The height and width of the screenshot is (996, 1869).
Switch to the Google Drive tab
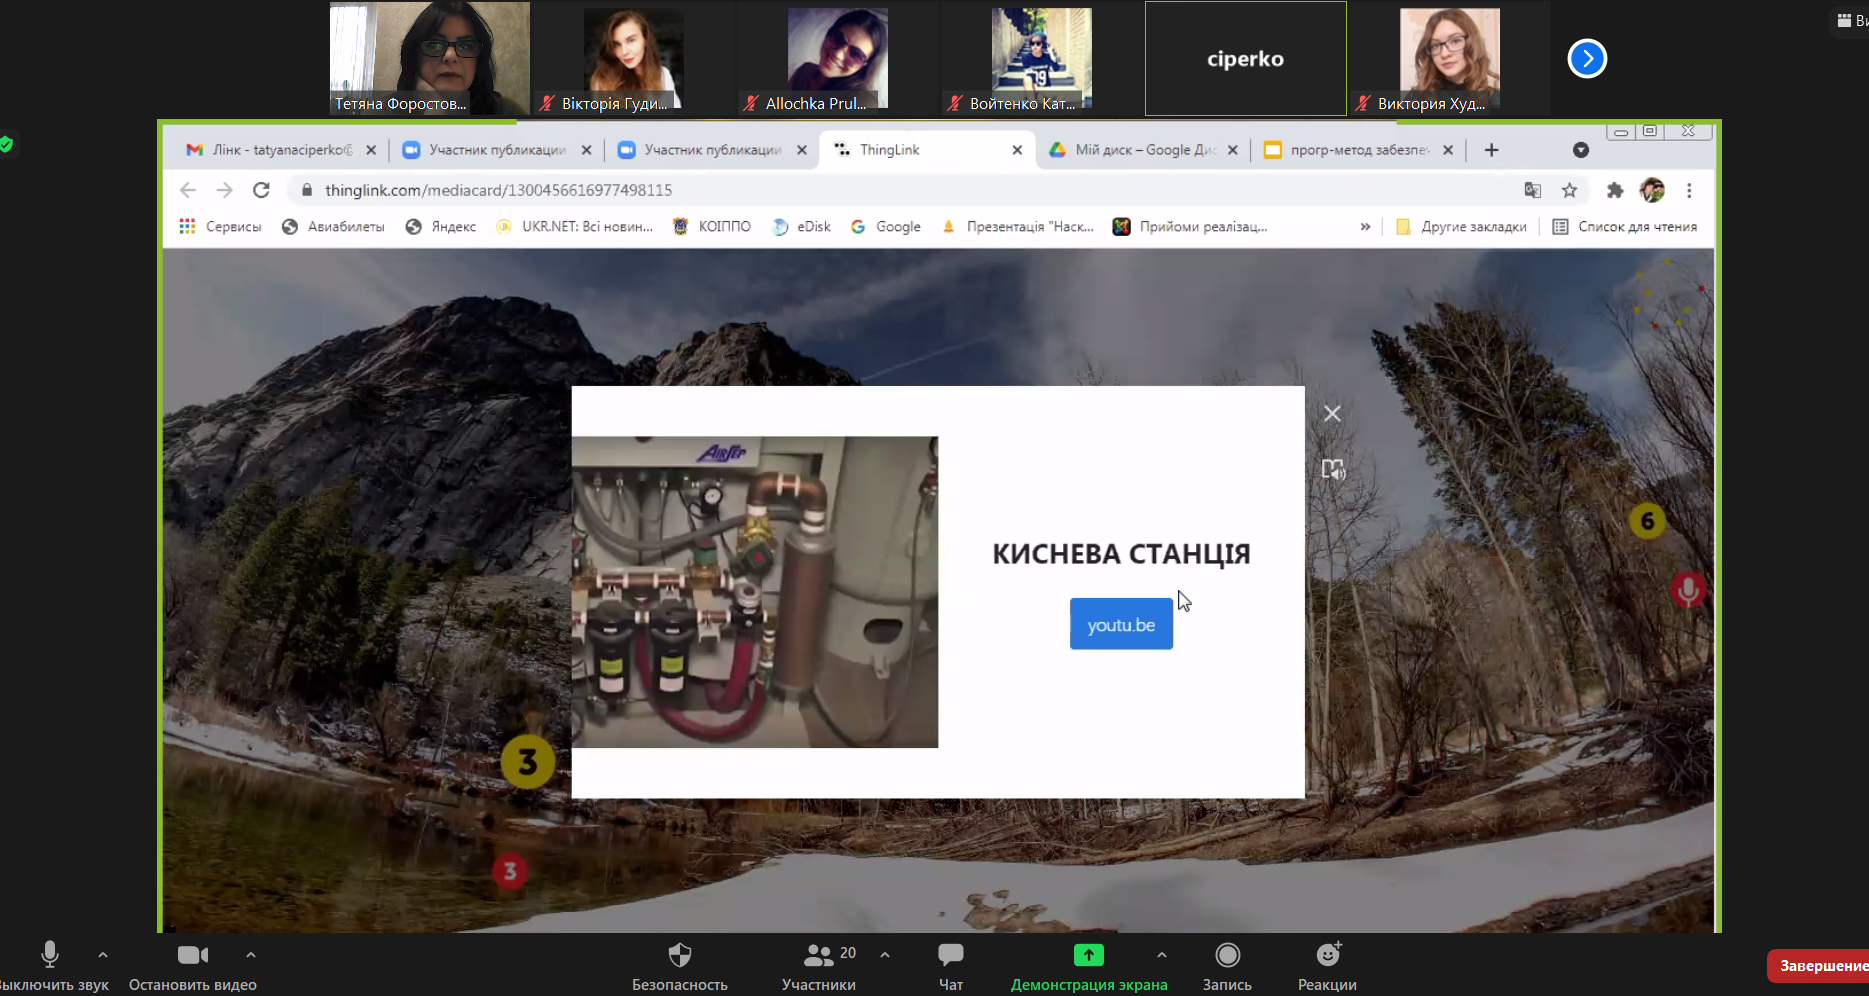(1142, 150)
